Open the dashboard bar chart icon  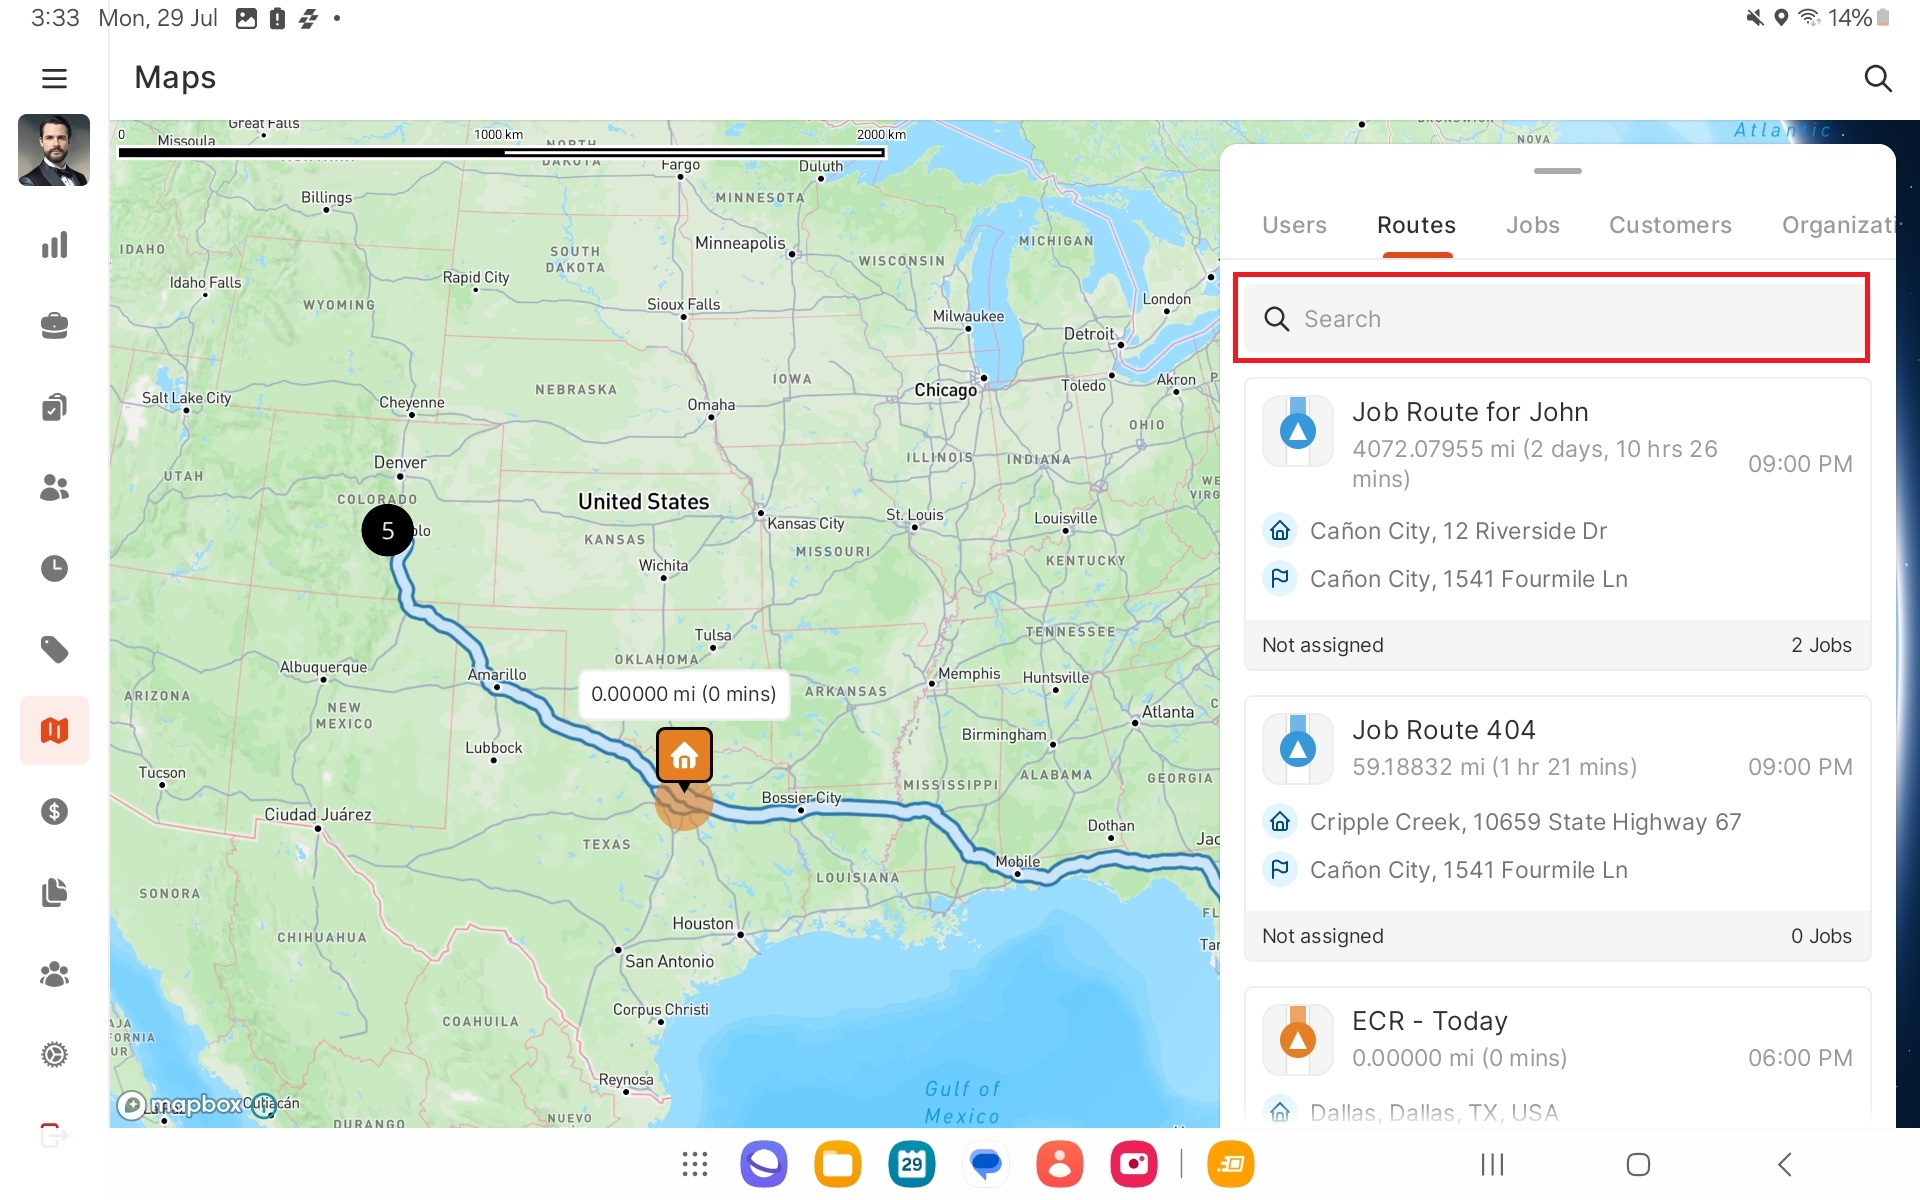click(x=54, y=245)
